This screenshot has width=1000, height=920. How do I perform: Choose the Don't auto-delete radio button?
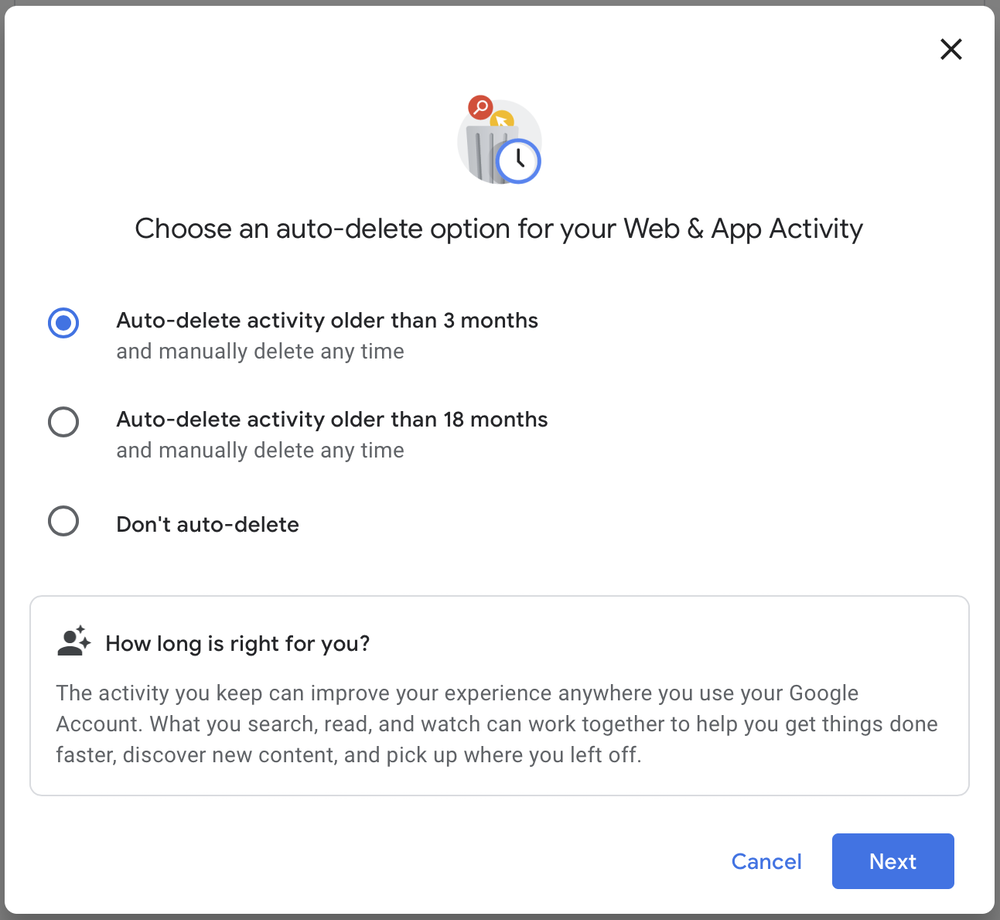63,522
